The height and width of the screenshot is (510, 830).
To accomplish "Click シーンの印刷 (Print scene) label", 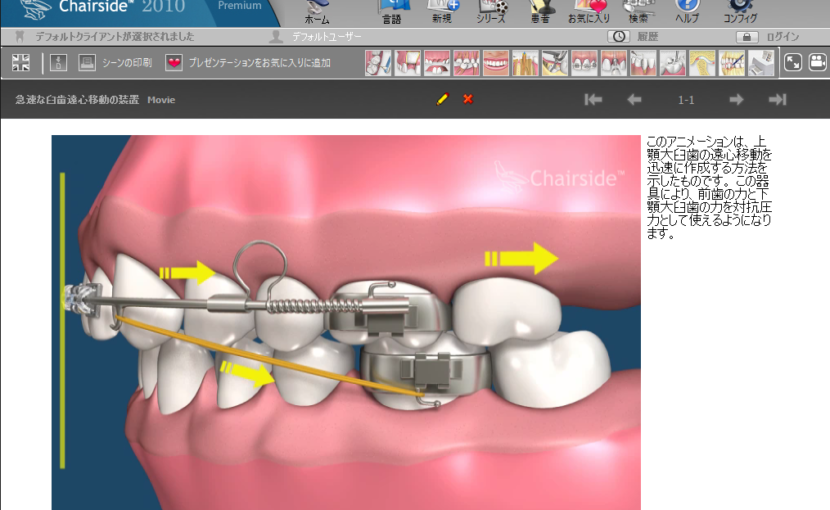I will pyautogui.click(x=127, y=63).
